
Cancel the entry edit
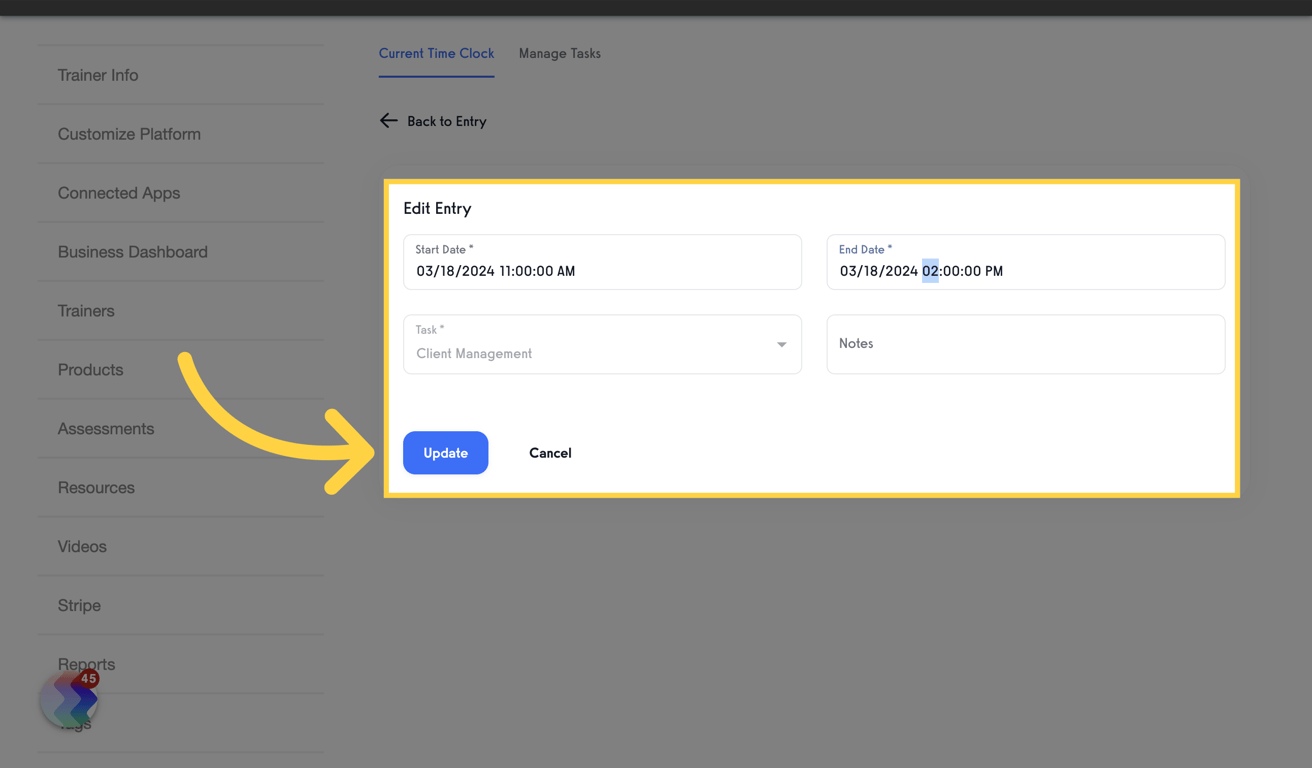click(x=550, y=453)
